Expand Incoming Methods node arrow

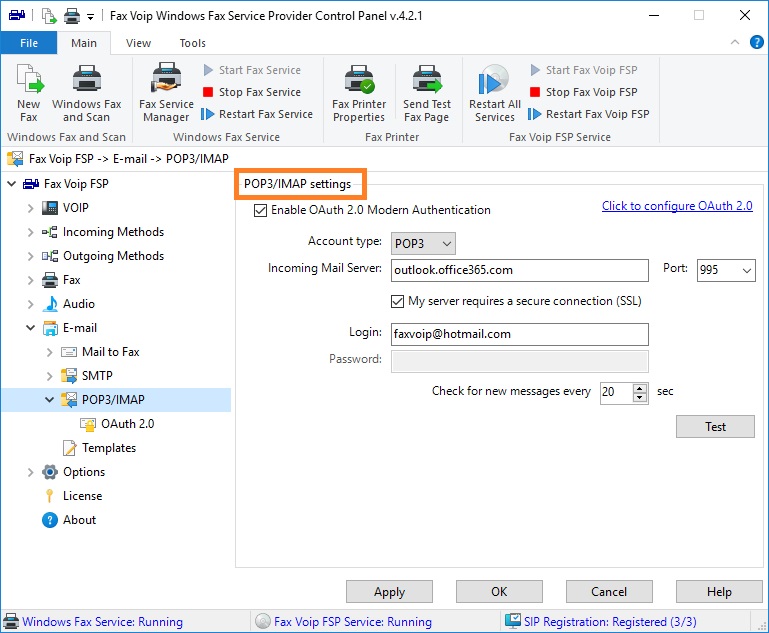30,232
